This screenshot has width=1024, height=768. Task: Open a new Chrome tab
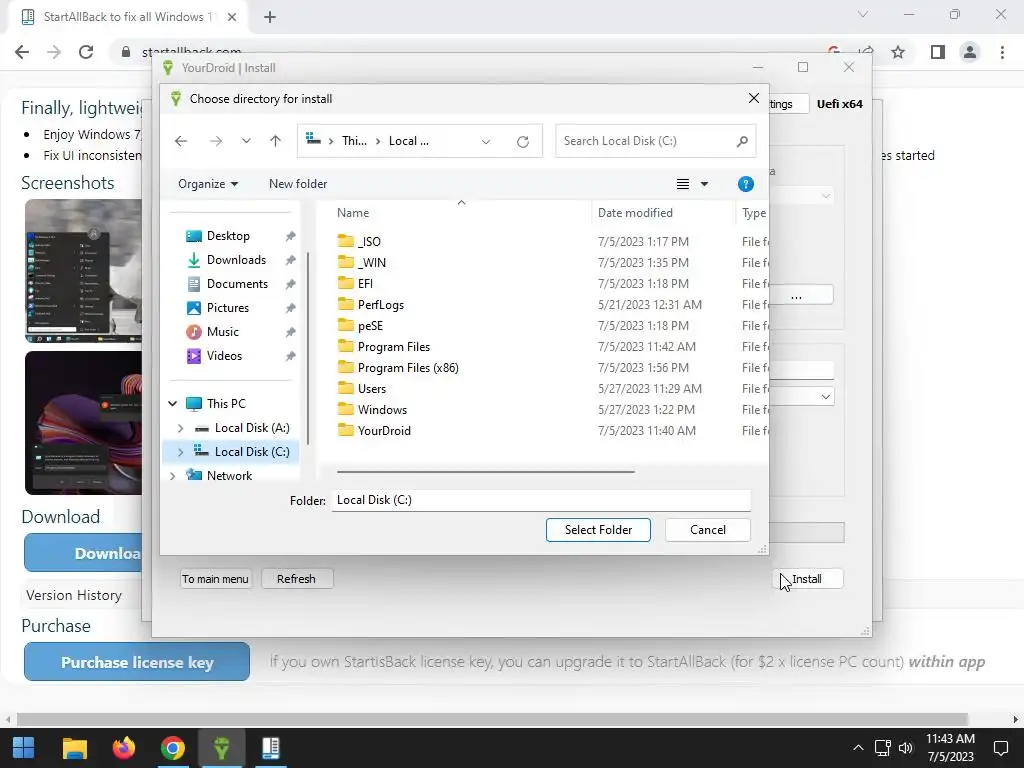(x=270, y=17)
